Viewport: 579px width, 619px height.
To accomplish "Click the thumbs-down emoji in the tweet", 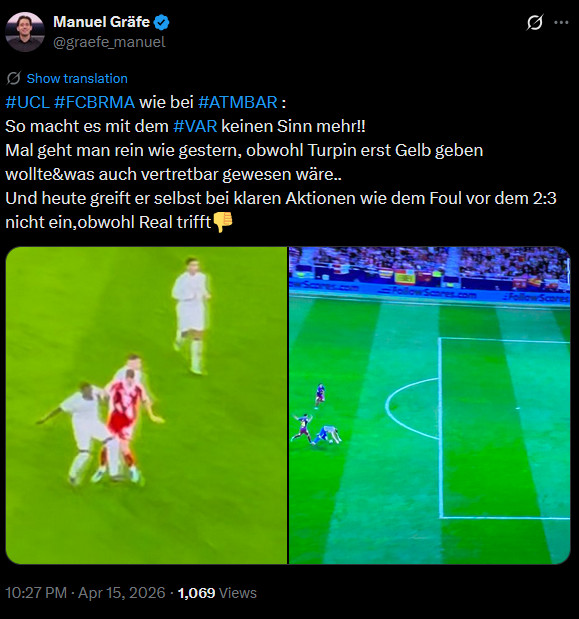I will click(x=223, y=222).
